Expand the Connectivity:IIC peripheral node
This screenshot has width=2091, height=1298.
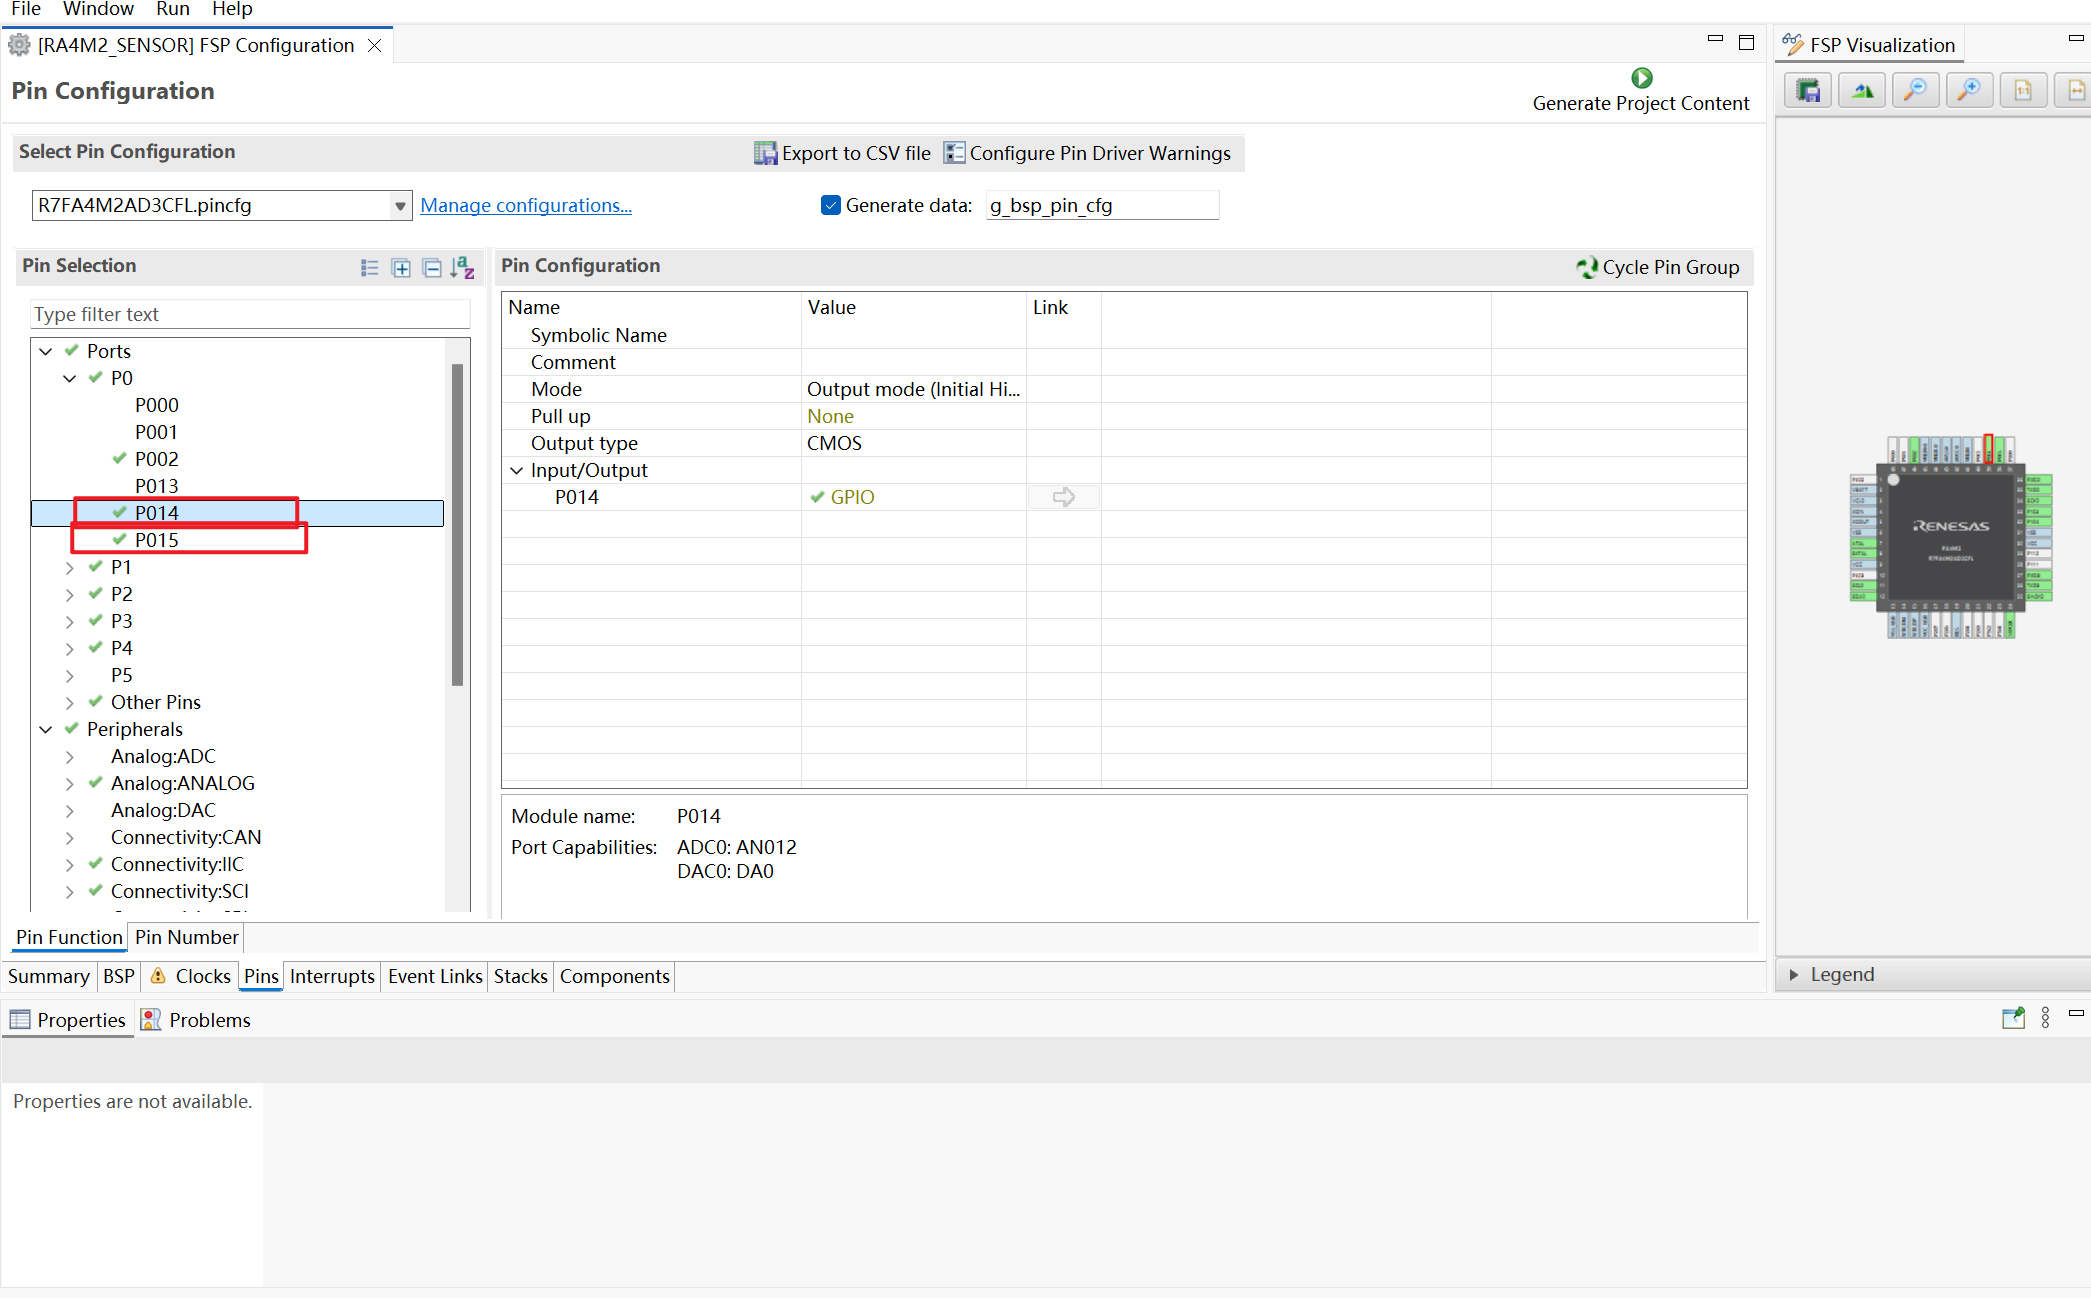click(x=70, y=864)
